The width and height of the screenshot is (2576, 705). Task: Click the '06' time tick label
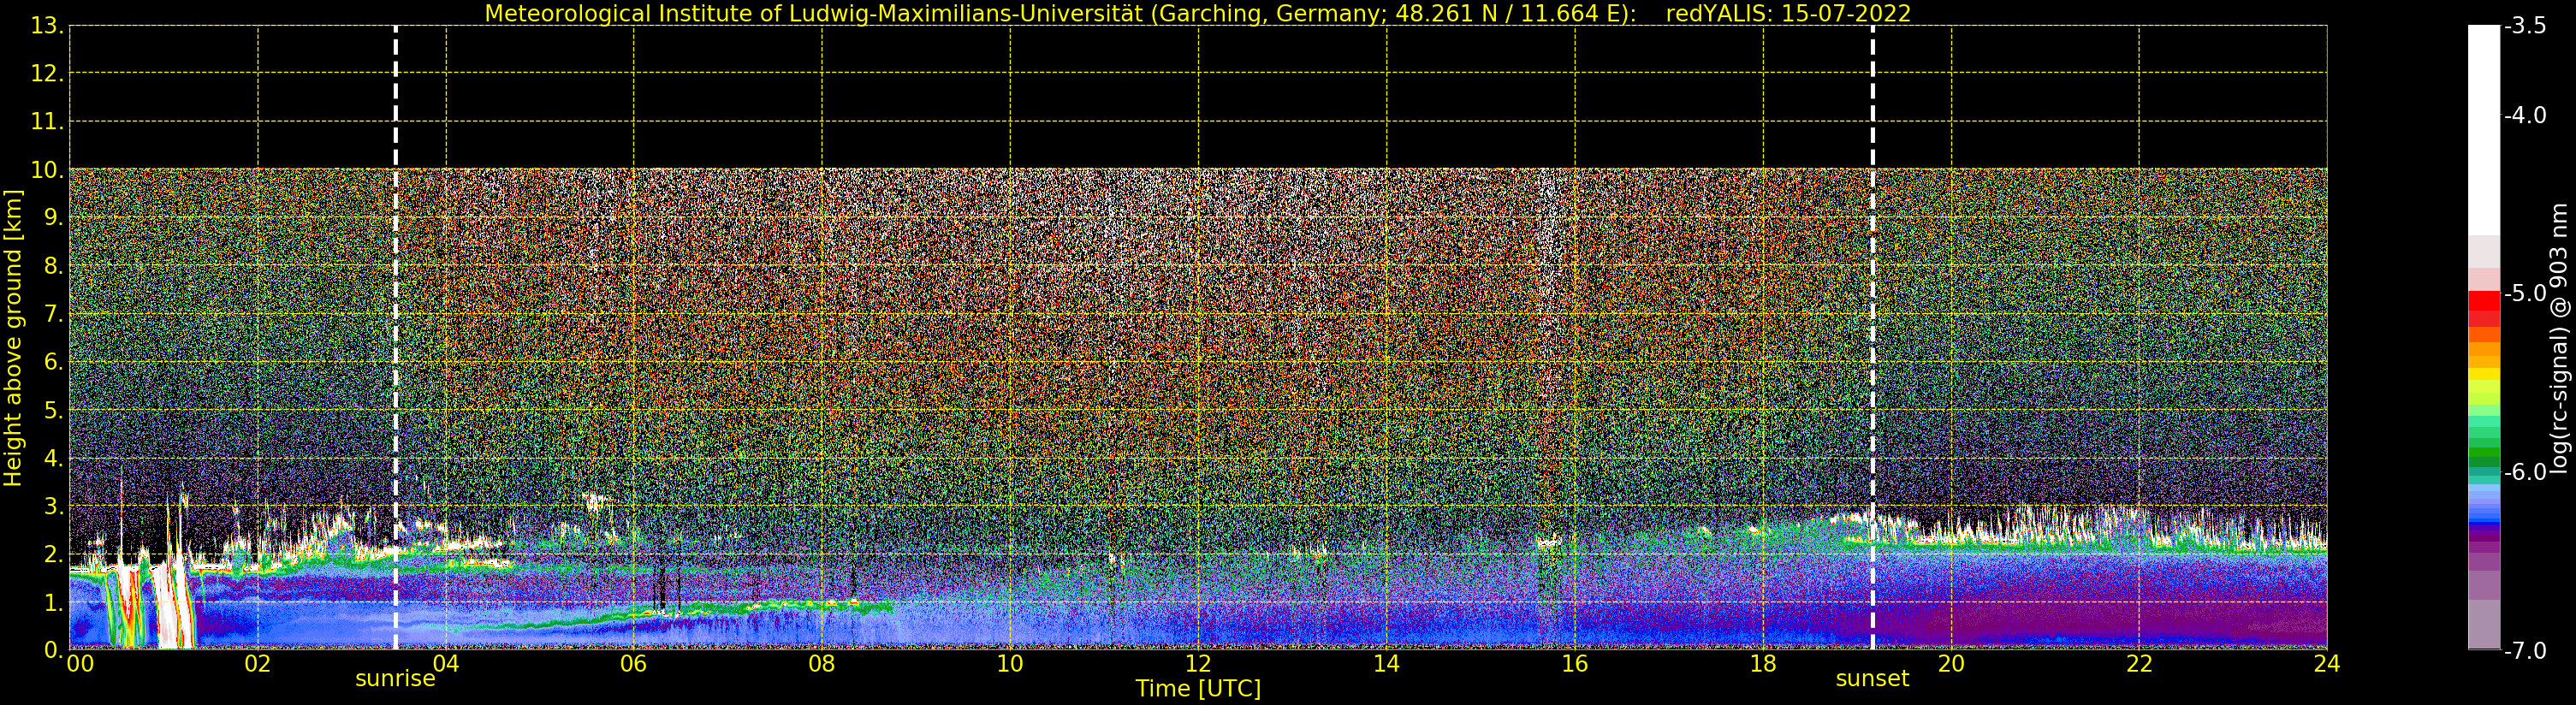(633, 663)
